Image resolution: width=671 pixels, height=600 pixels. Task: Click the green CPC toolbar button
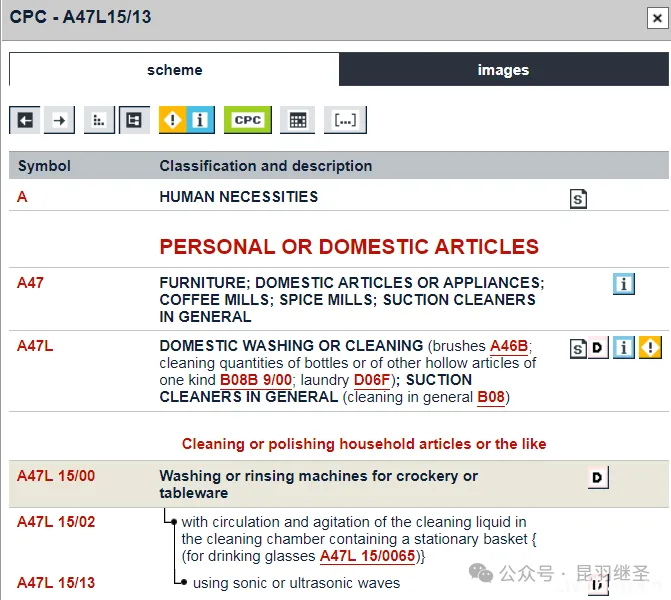pyautogui.click(x=247, y=120)
